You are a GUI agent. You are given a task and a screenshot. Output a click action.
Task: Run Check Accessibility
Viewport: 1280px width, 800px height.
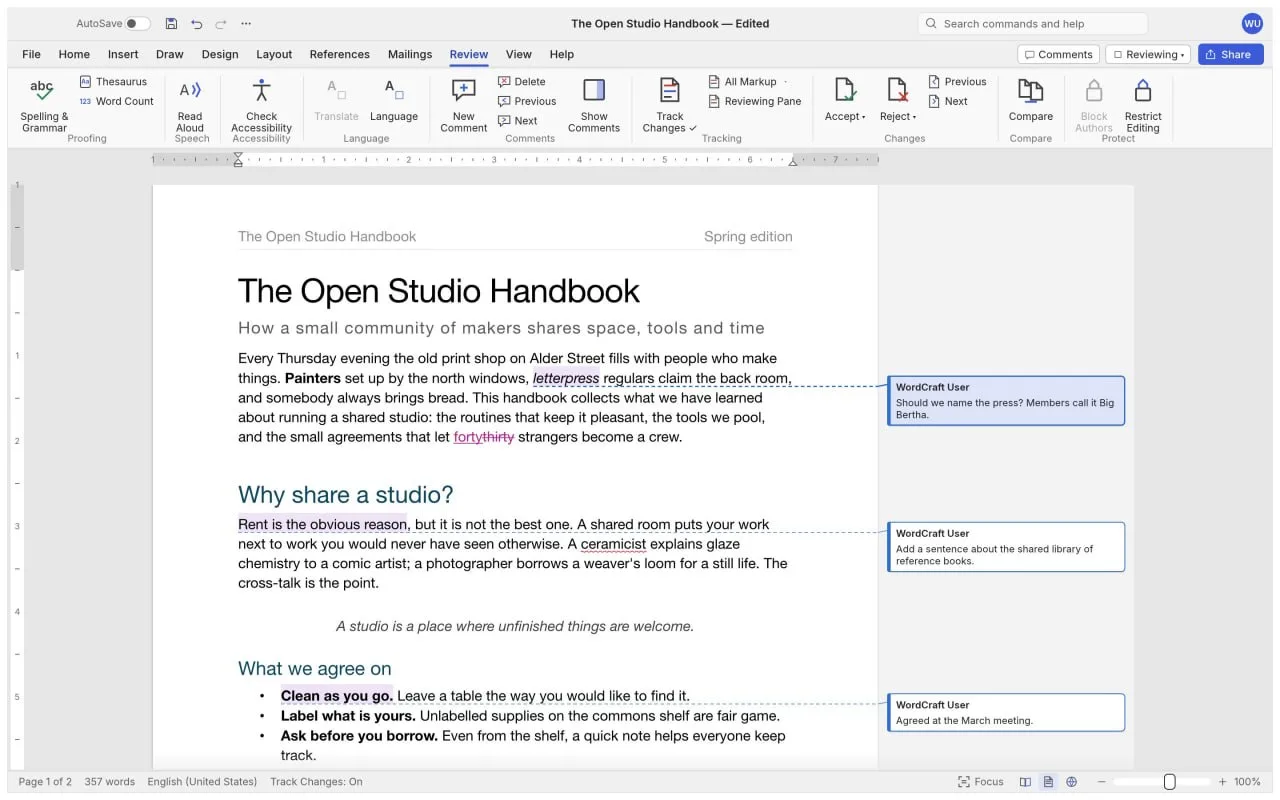[x=261, y=105]
